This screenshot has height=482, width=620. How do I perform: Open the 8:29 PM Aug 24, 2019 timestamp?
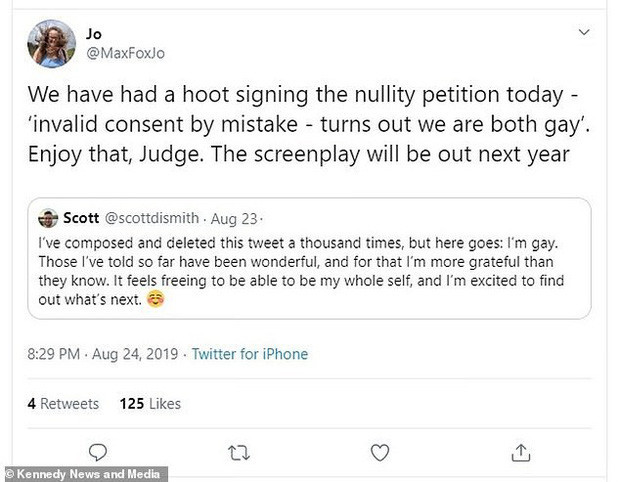[x=103, y=354]
